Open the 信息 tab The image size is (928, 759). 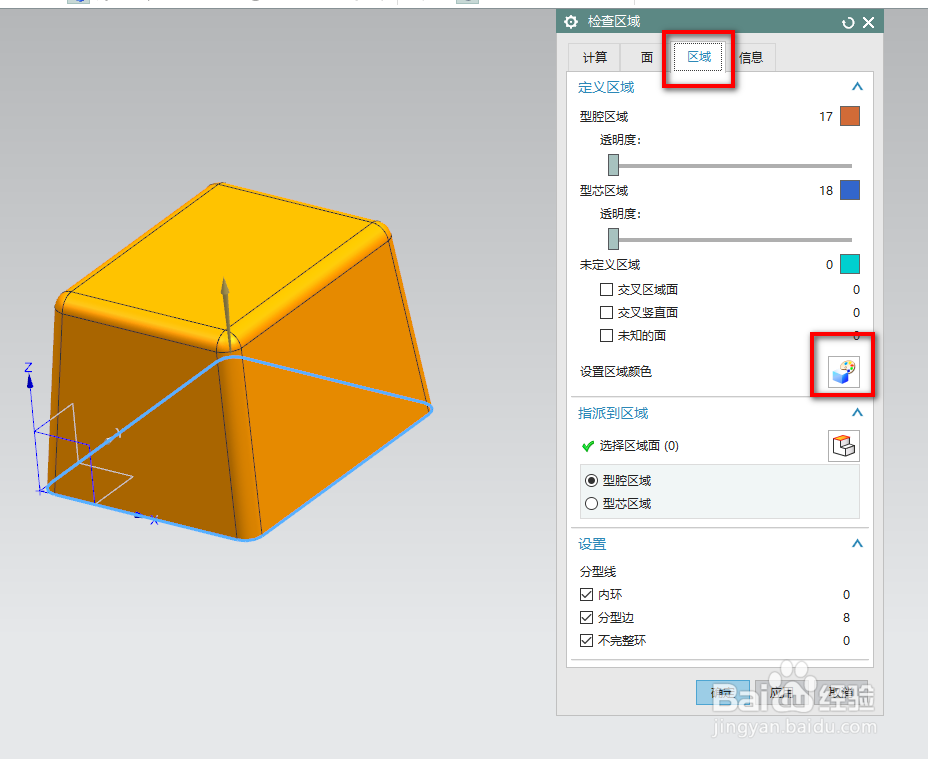(750, 57)
